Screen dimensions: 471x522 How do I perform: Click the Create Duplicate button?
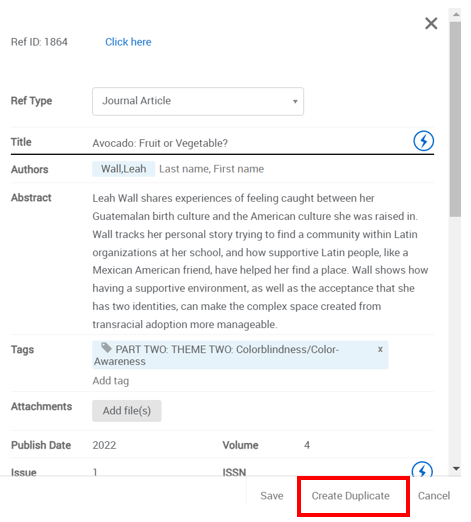point(350,496)
